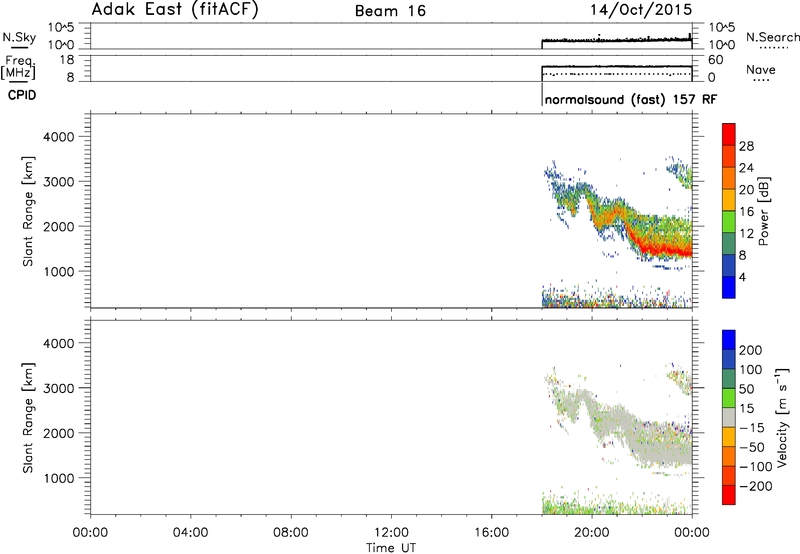
Task: Click the power color bar red segment
Action: click(x=729, y=135)
